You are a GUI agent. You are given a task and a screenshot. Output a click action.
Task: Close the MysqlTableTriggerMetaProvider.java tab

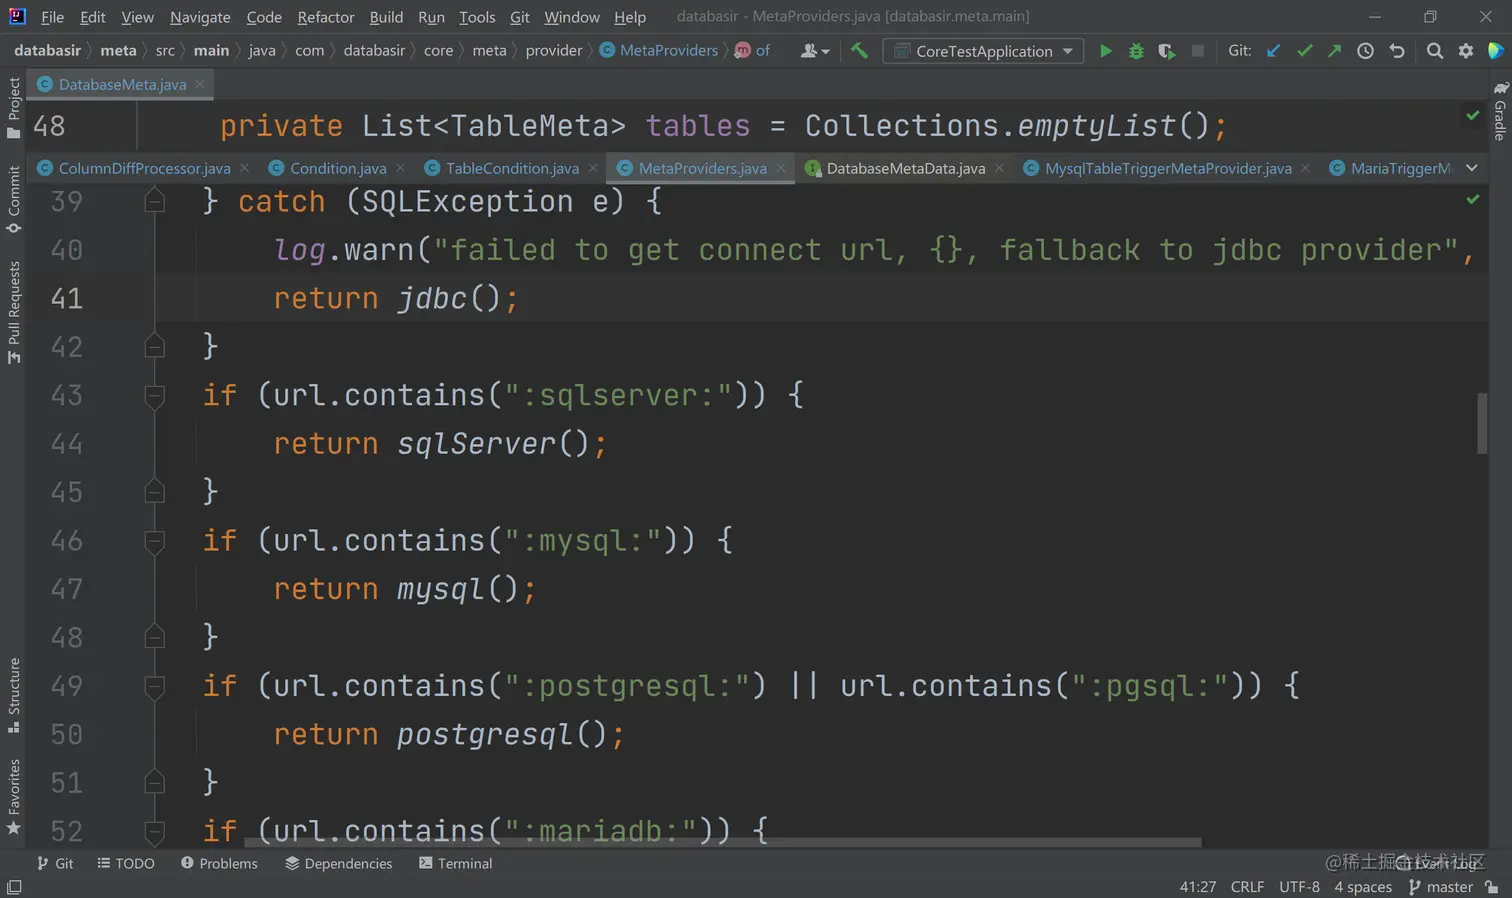1305,168
